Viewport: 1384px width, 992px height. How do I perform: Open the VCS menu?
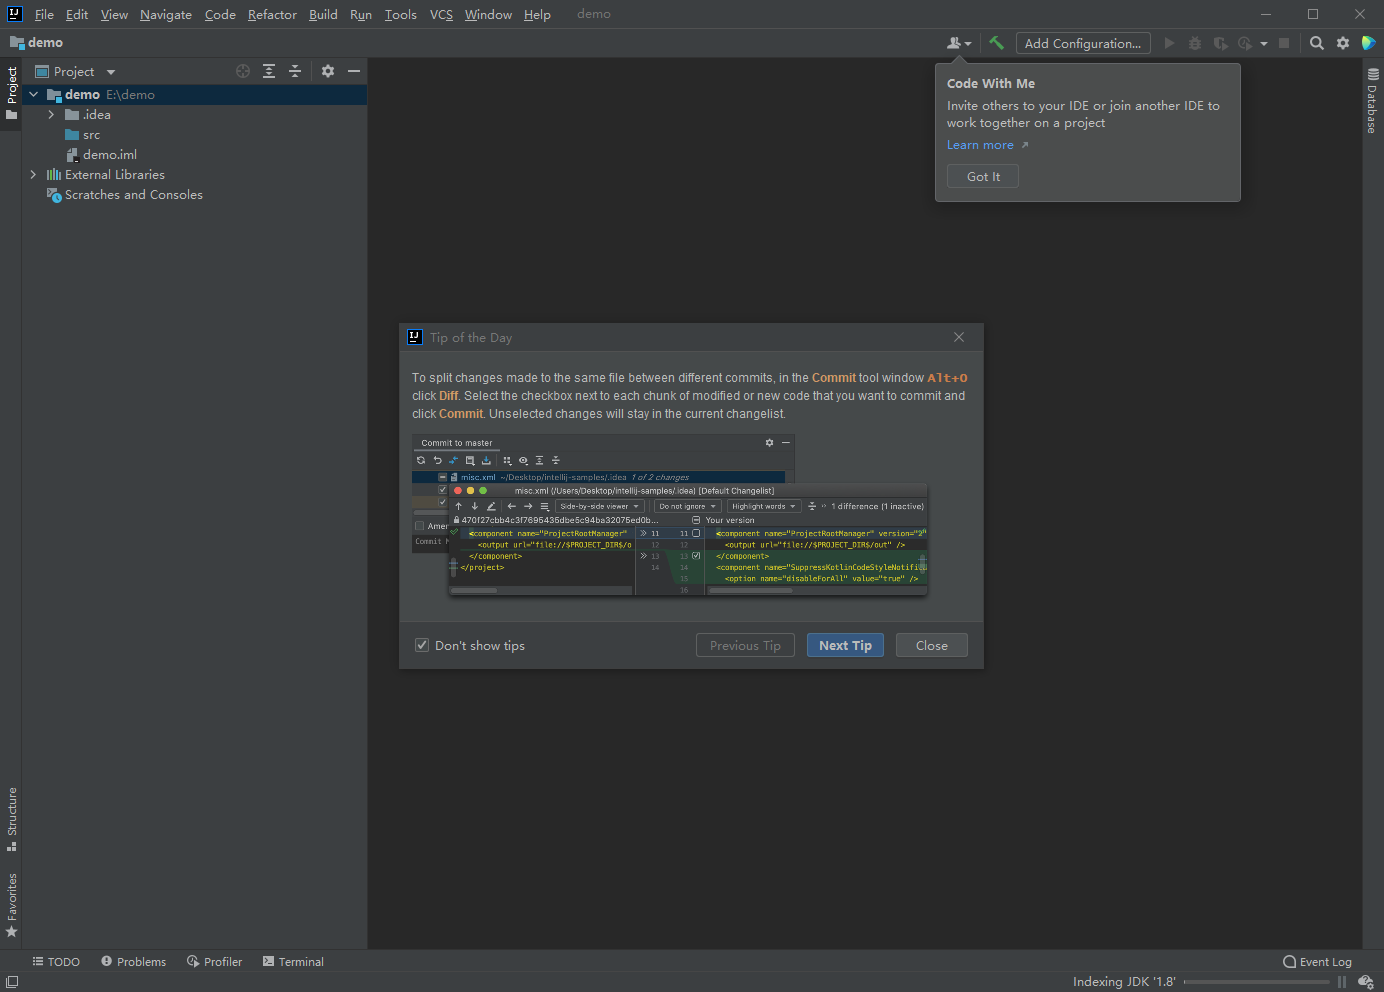point(441,14)
